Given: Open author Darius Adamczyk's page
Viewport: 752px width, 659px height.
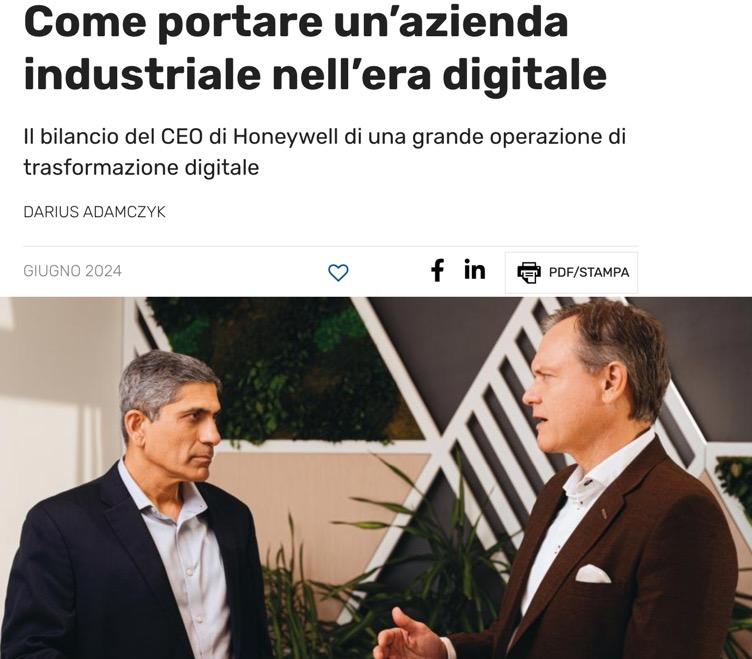Looking at the screenshot, I should coord(94,212).
